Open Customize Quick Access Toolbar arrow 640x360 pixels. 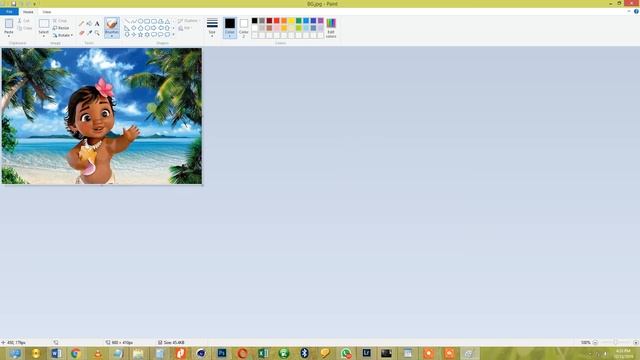34,4
